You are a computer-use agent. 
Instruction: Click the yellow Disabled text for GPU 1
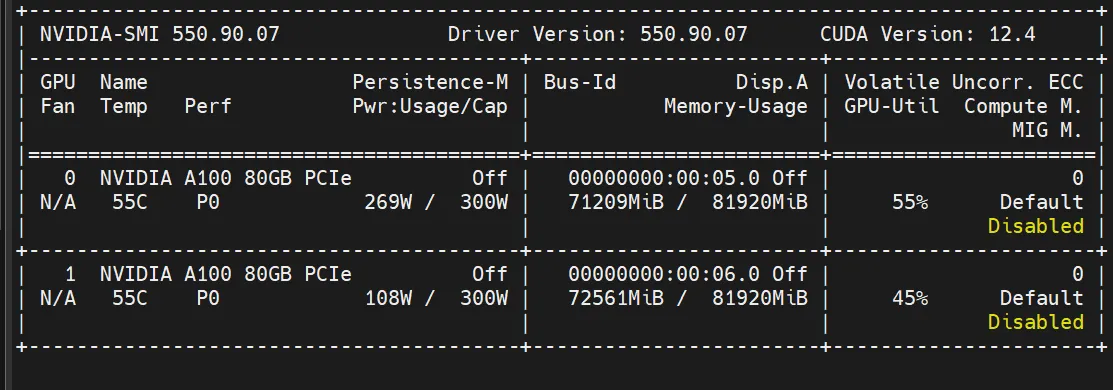(x=1036, y=323)
